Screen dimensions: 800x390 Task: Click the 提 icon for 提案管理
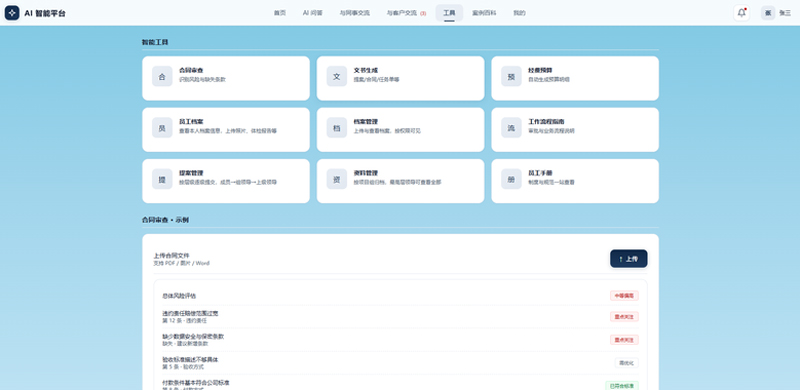point(162,179)
